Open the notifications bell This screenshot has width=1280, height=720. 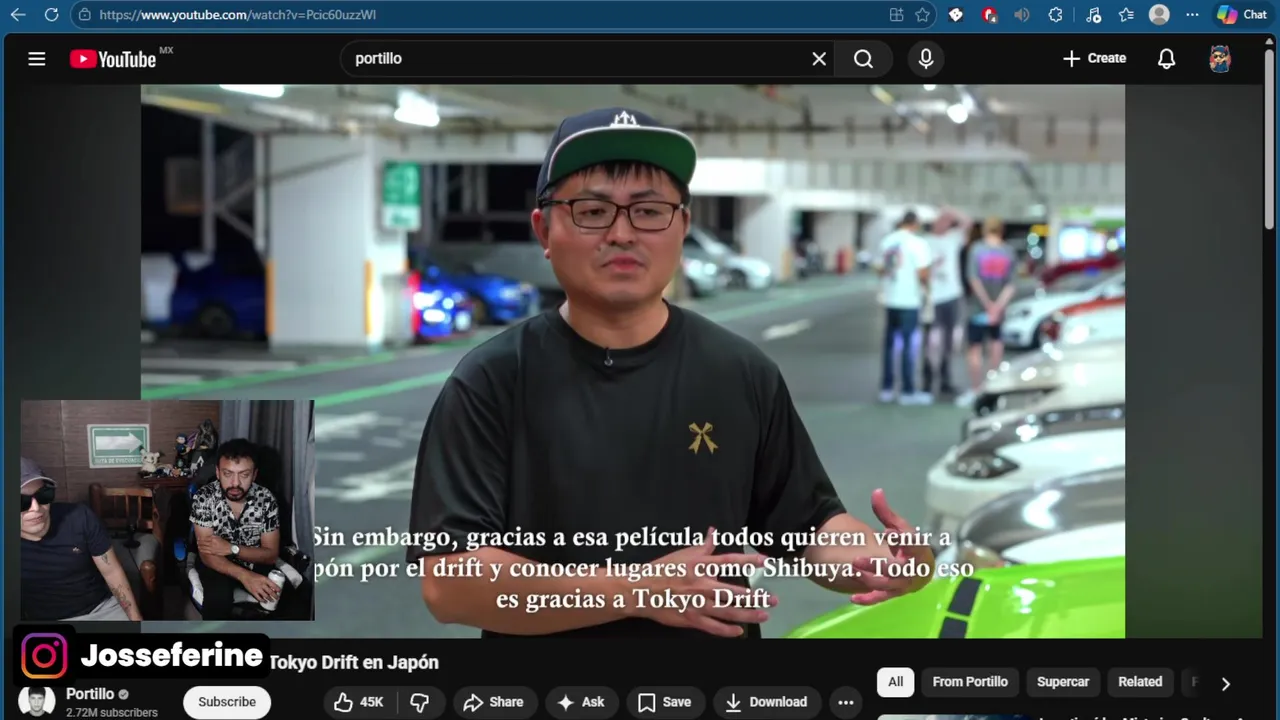[1166, 59]
